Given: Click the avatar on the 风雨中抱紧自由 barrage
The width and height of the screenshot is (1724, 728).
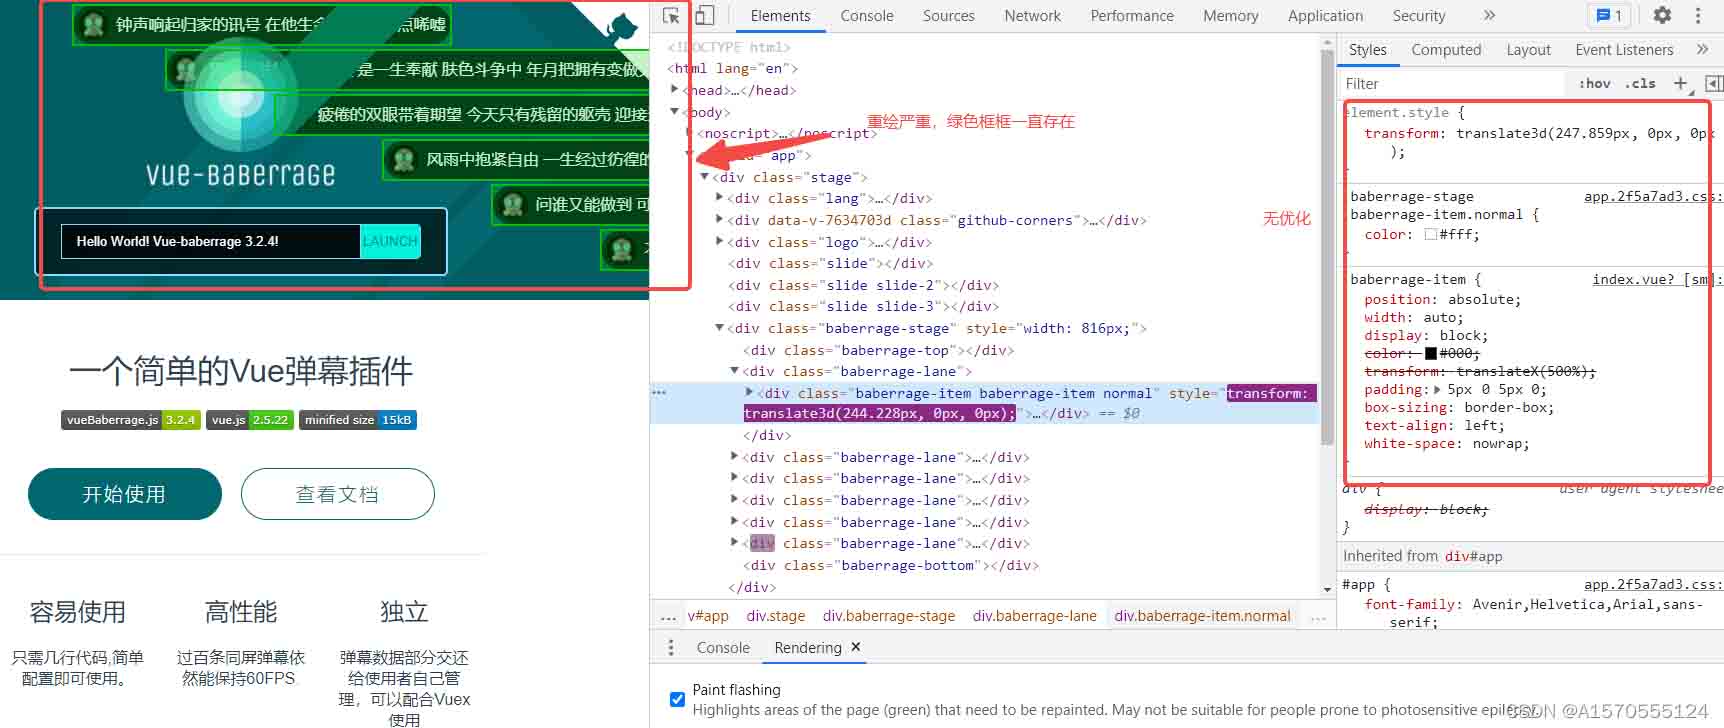Looking at the screenshot, I should point(404,160).
